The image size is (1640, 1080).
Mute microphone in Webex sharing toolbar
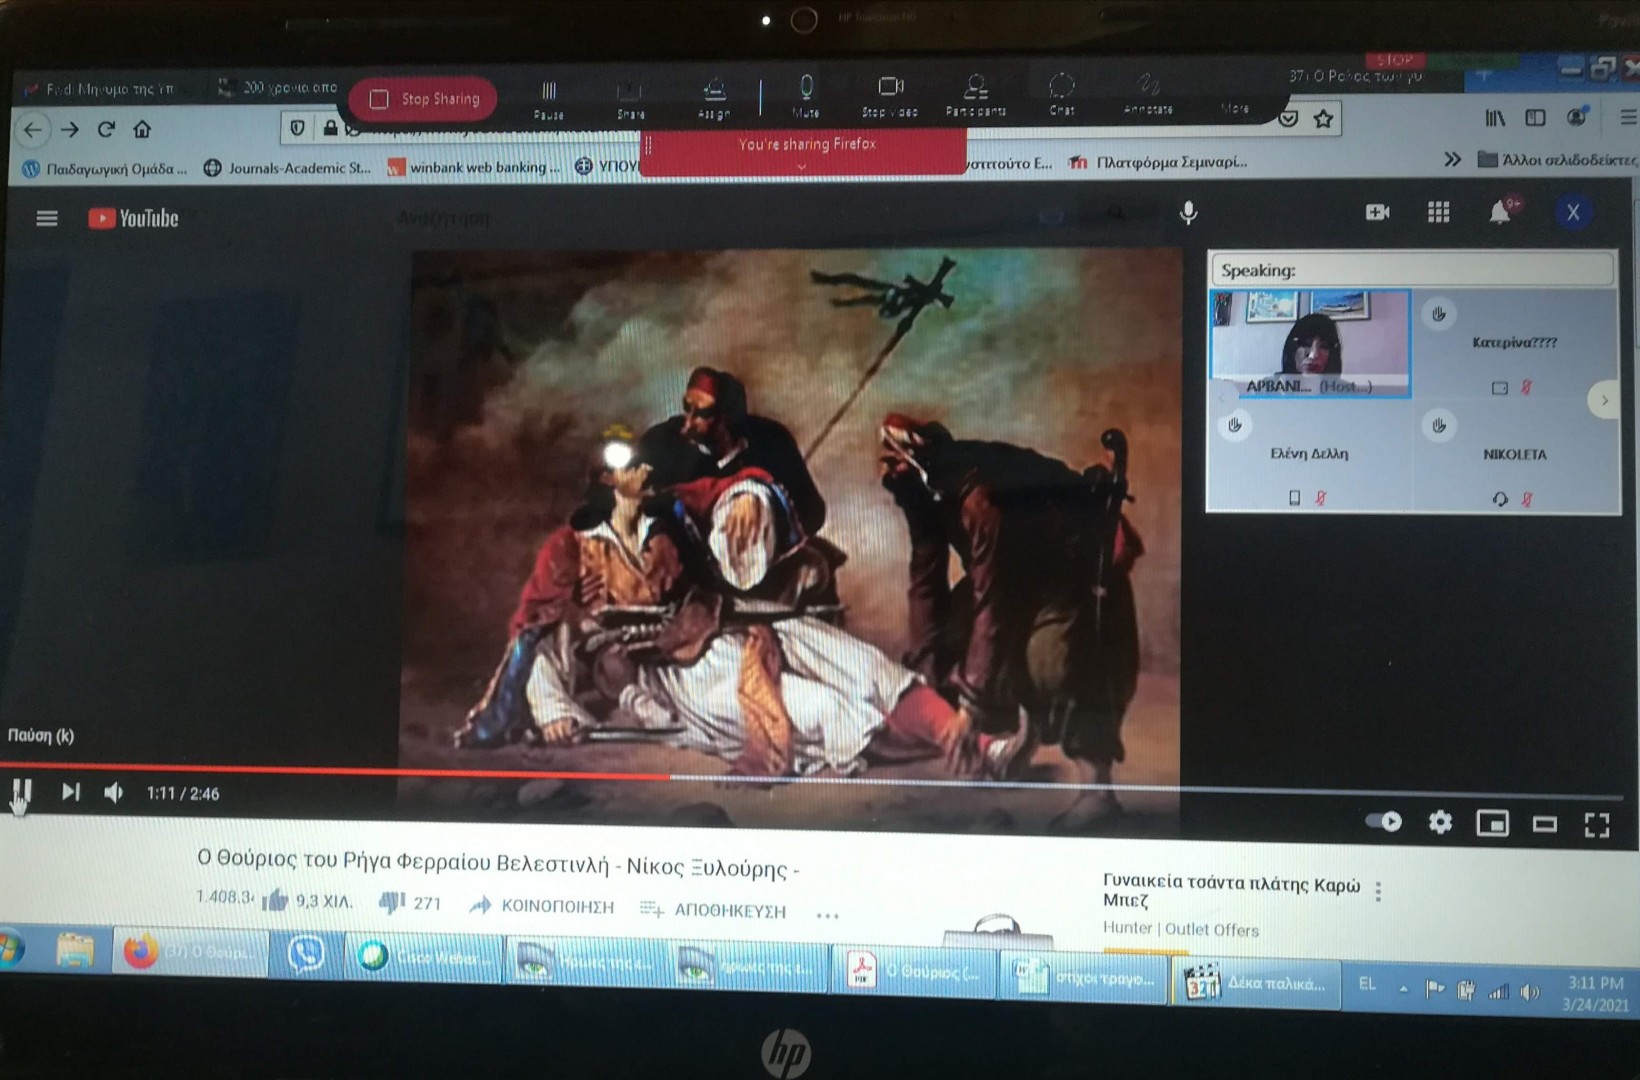click(x=806, y=96)
